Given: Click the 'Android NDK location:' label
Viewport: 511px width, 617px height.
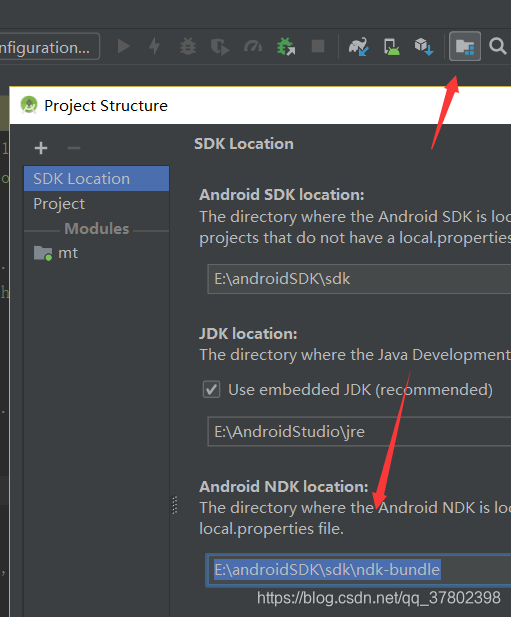Looking at the screenshot, I should tap(284, 487).
